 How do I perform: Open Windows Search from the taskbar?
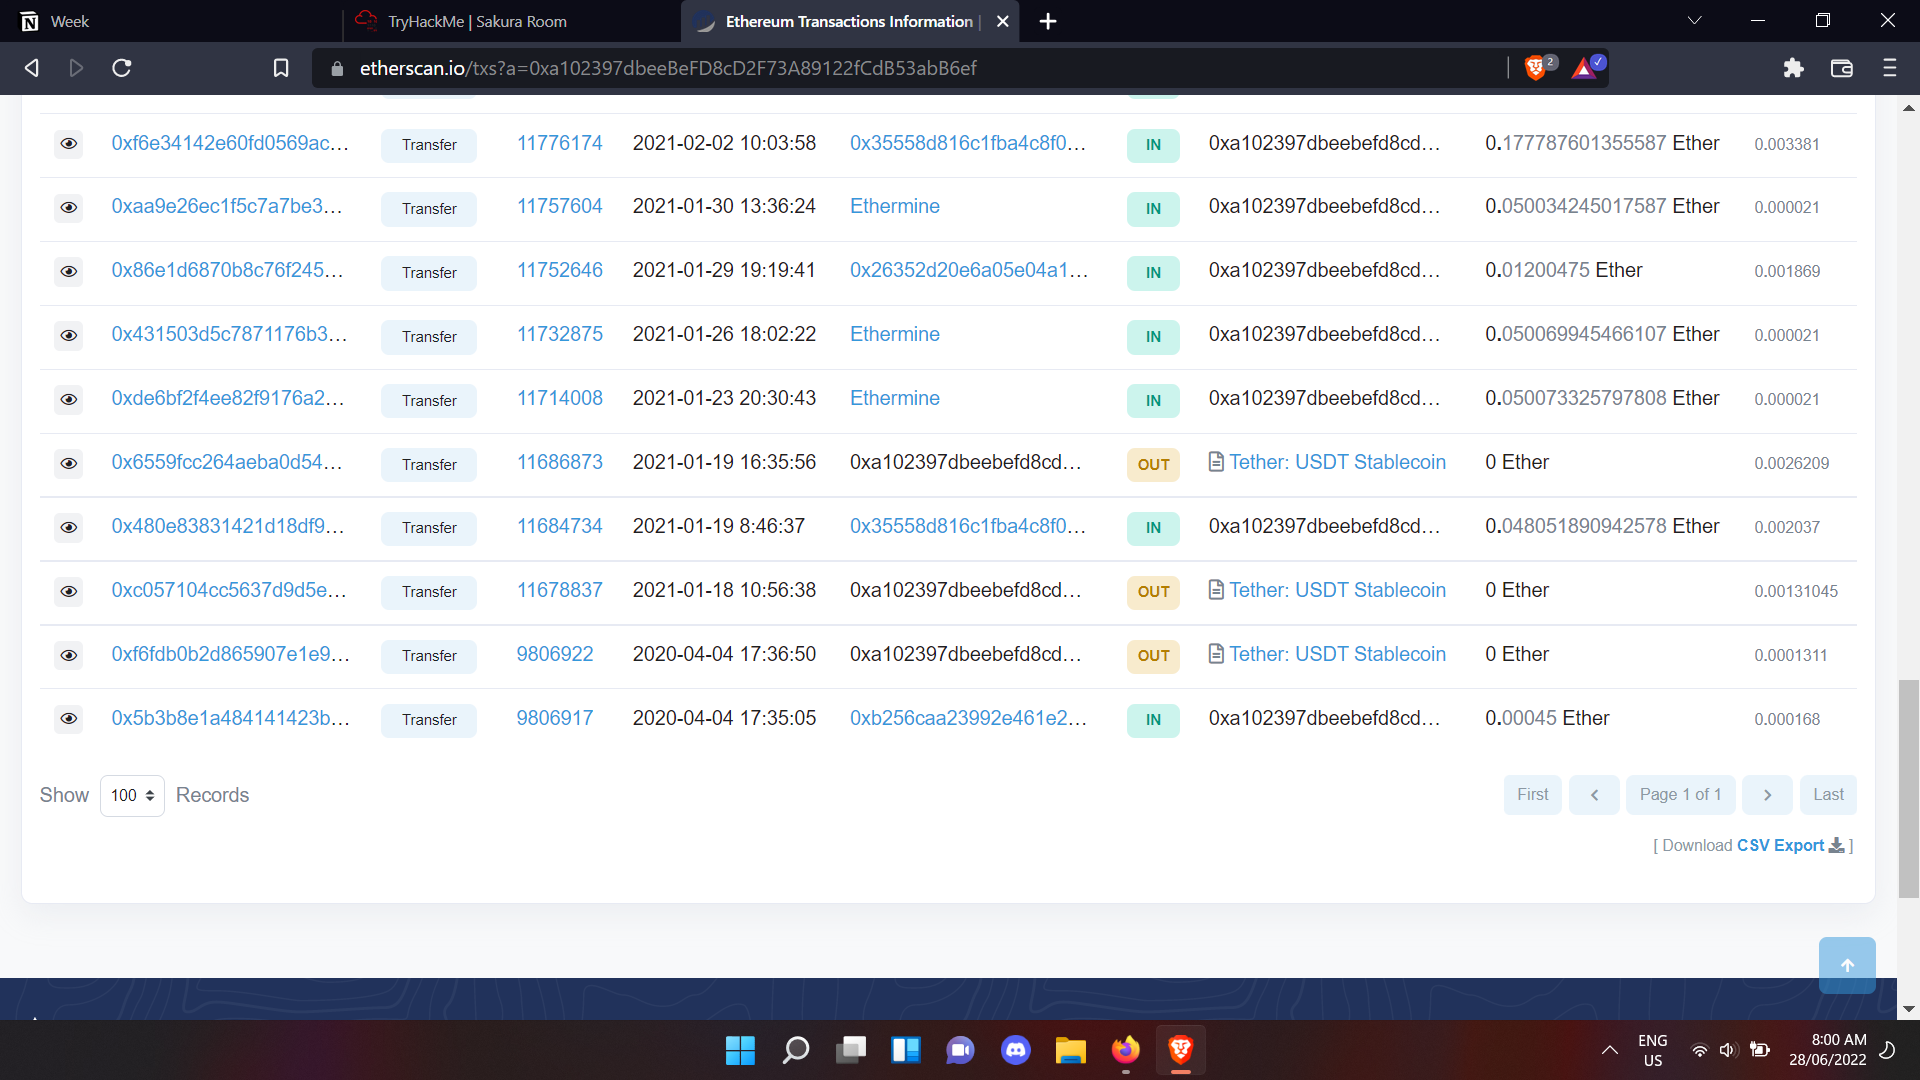pos(796,1050)
